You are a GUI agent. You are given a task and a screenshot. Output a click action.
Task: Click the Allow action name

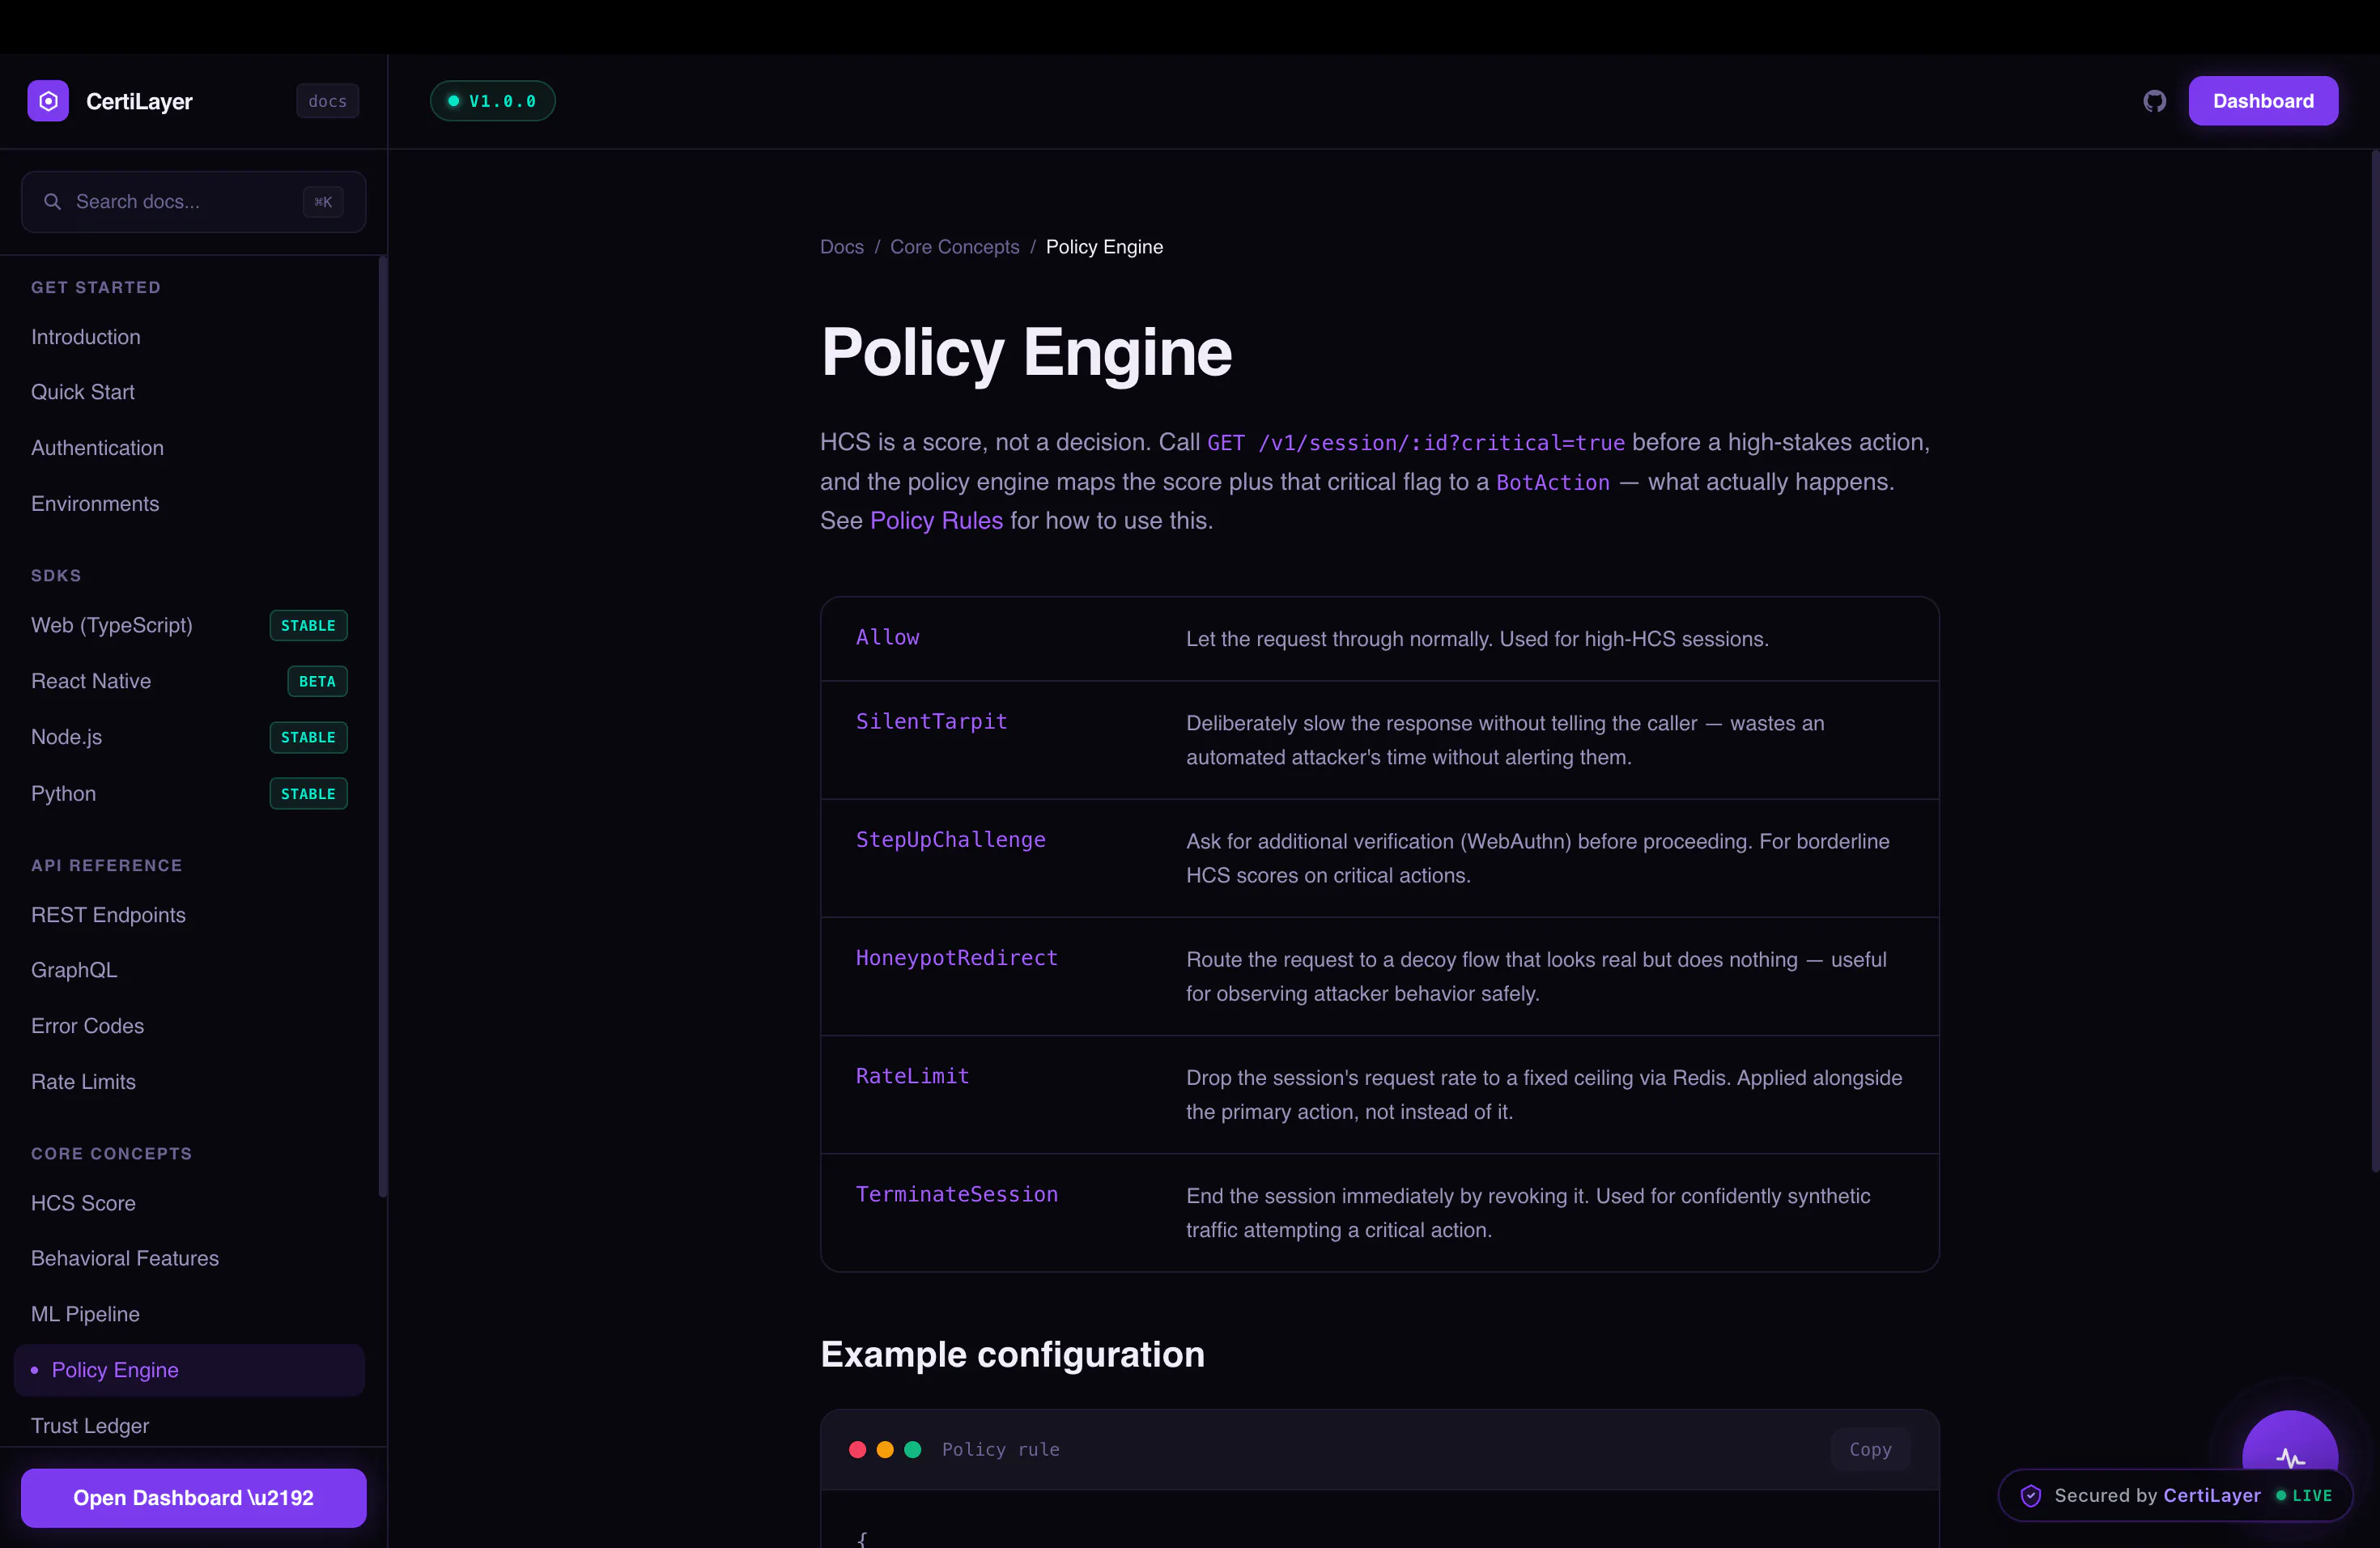[887, 637]
